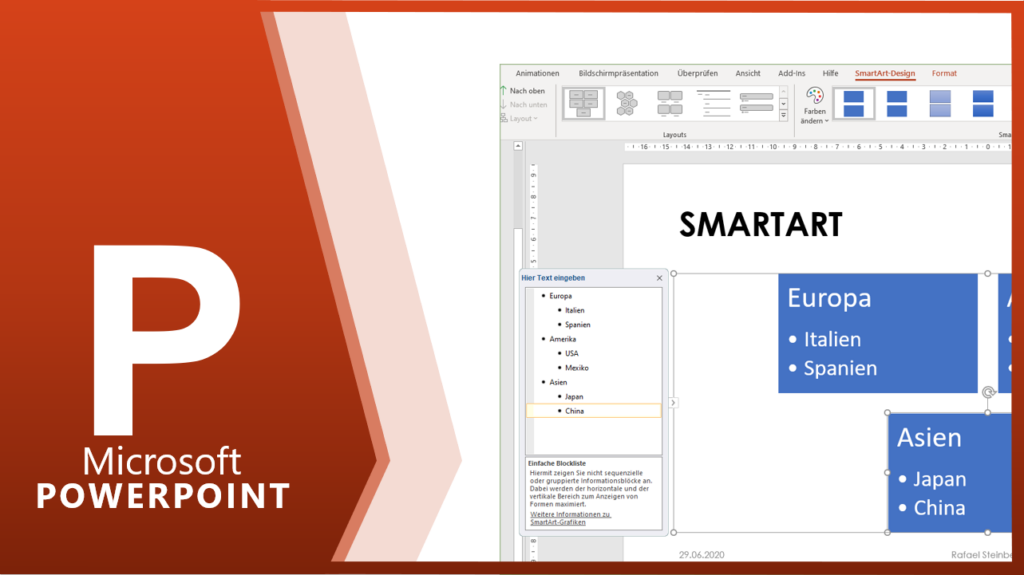
Task: Open the Animationen ribbon tab
Action: click(x=537, y=73)
